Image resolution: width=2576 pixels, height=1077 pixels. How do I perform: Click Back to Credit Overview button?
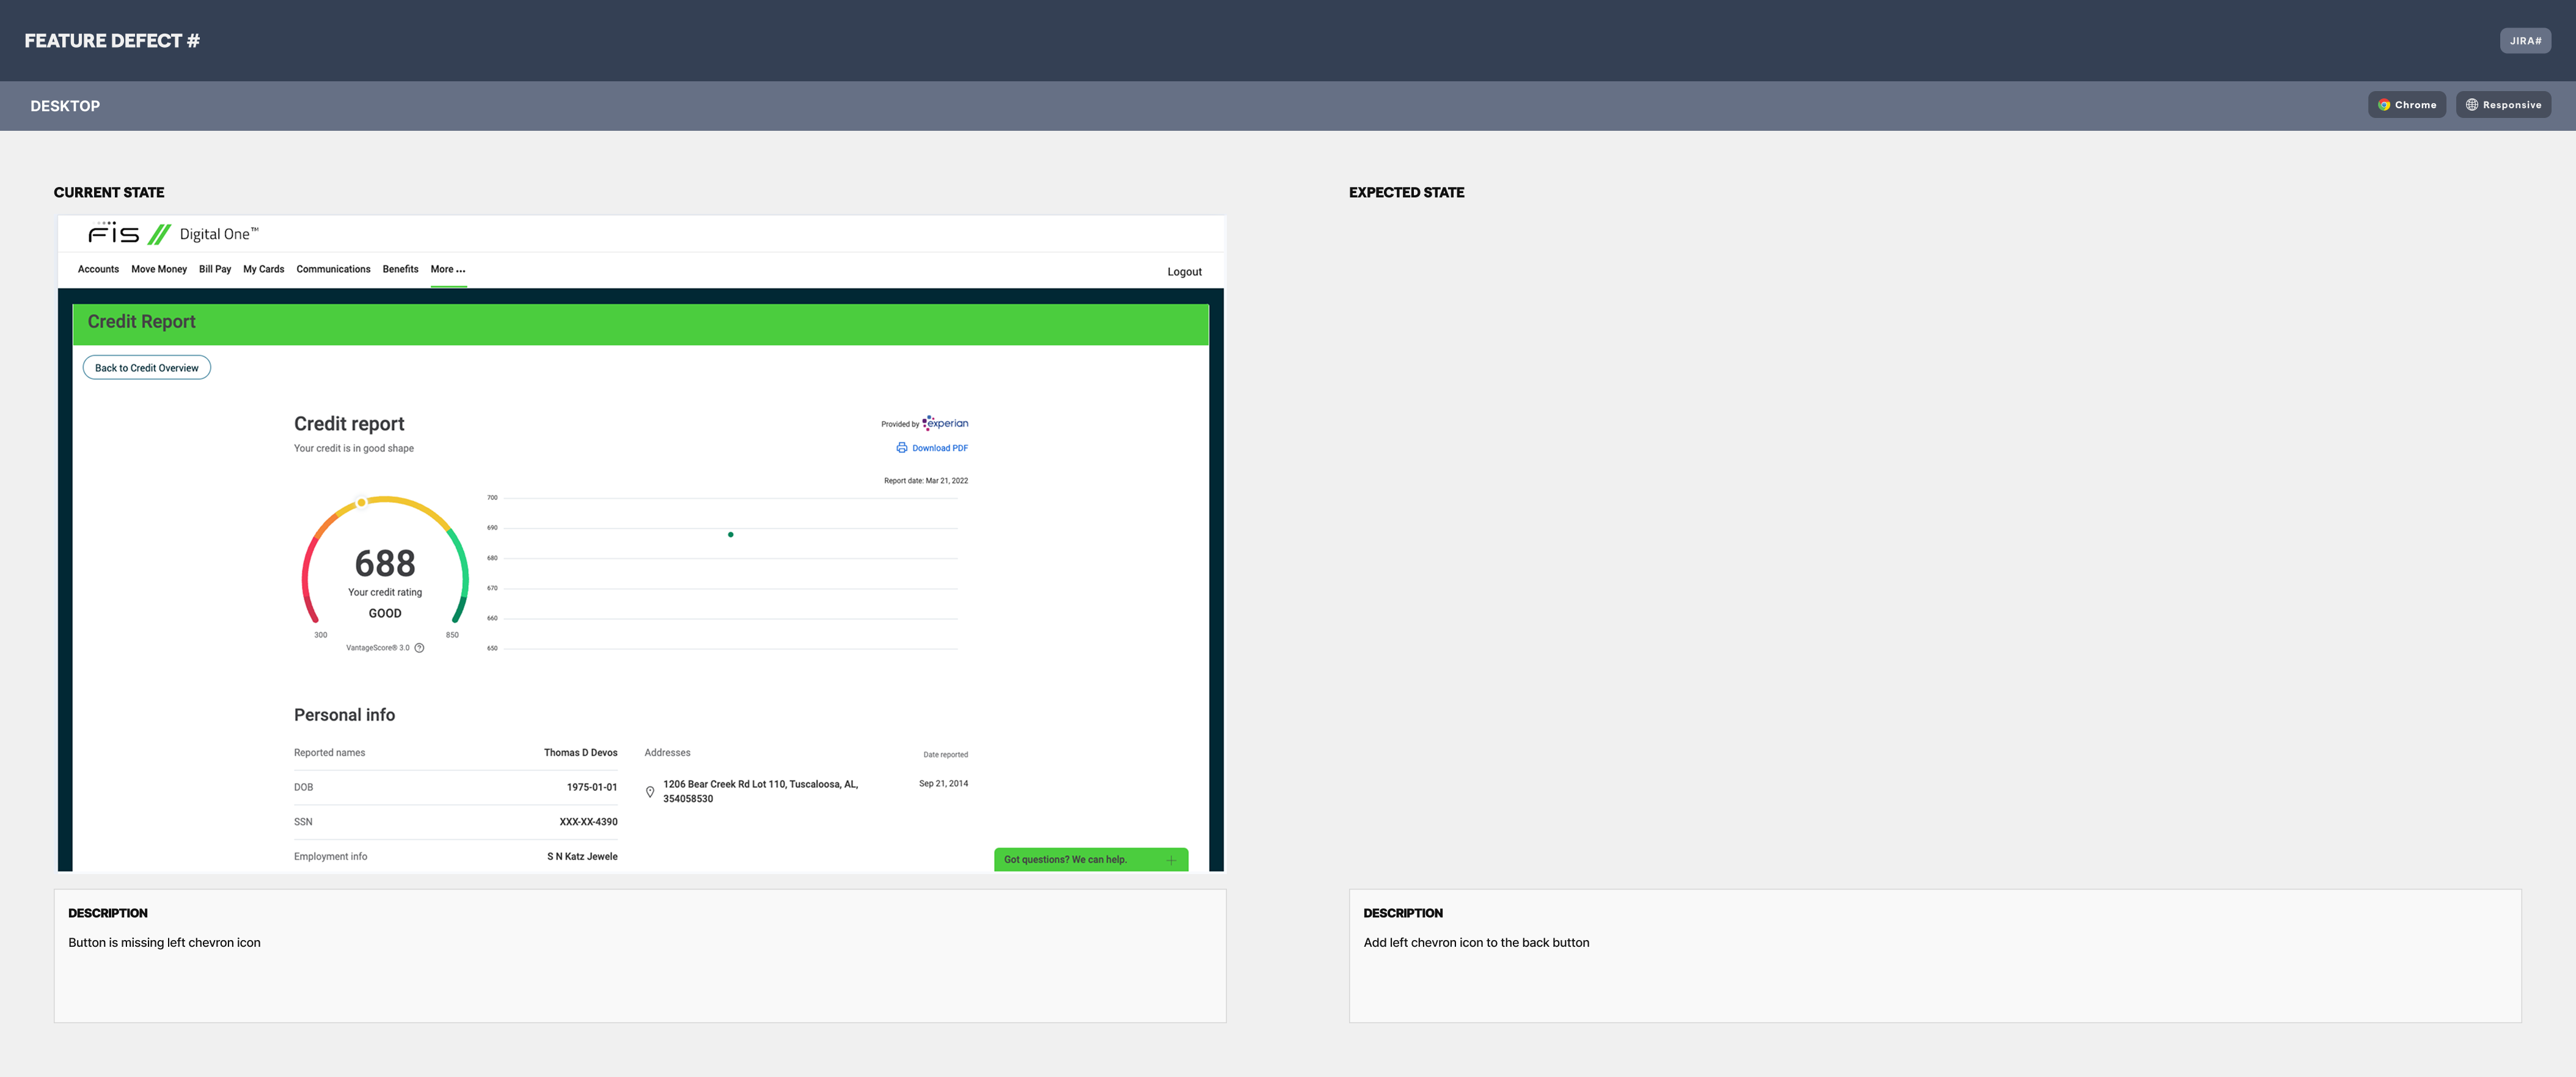coord(147,368)
